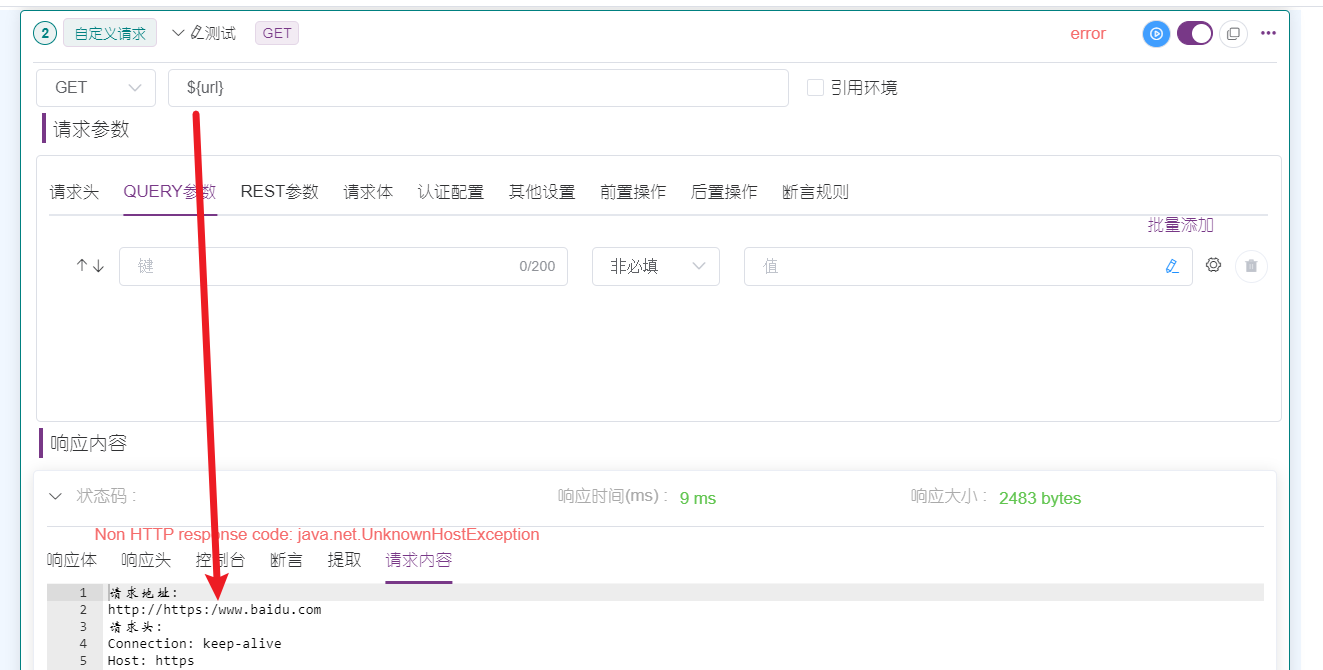This screenshot has height=670, width=1323.
Task: Click the http://https:/www.baidu.com line
Action: click(215, 609)
